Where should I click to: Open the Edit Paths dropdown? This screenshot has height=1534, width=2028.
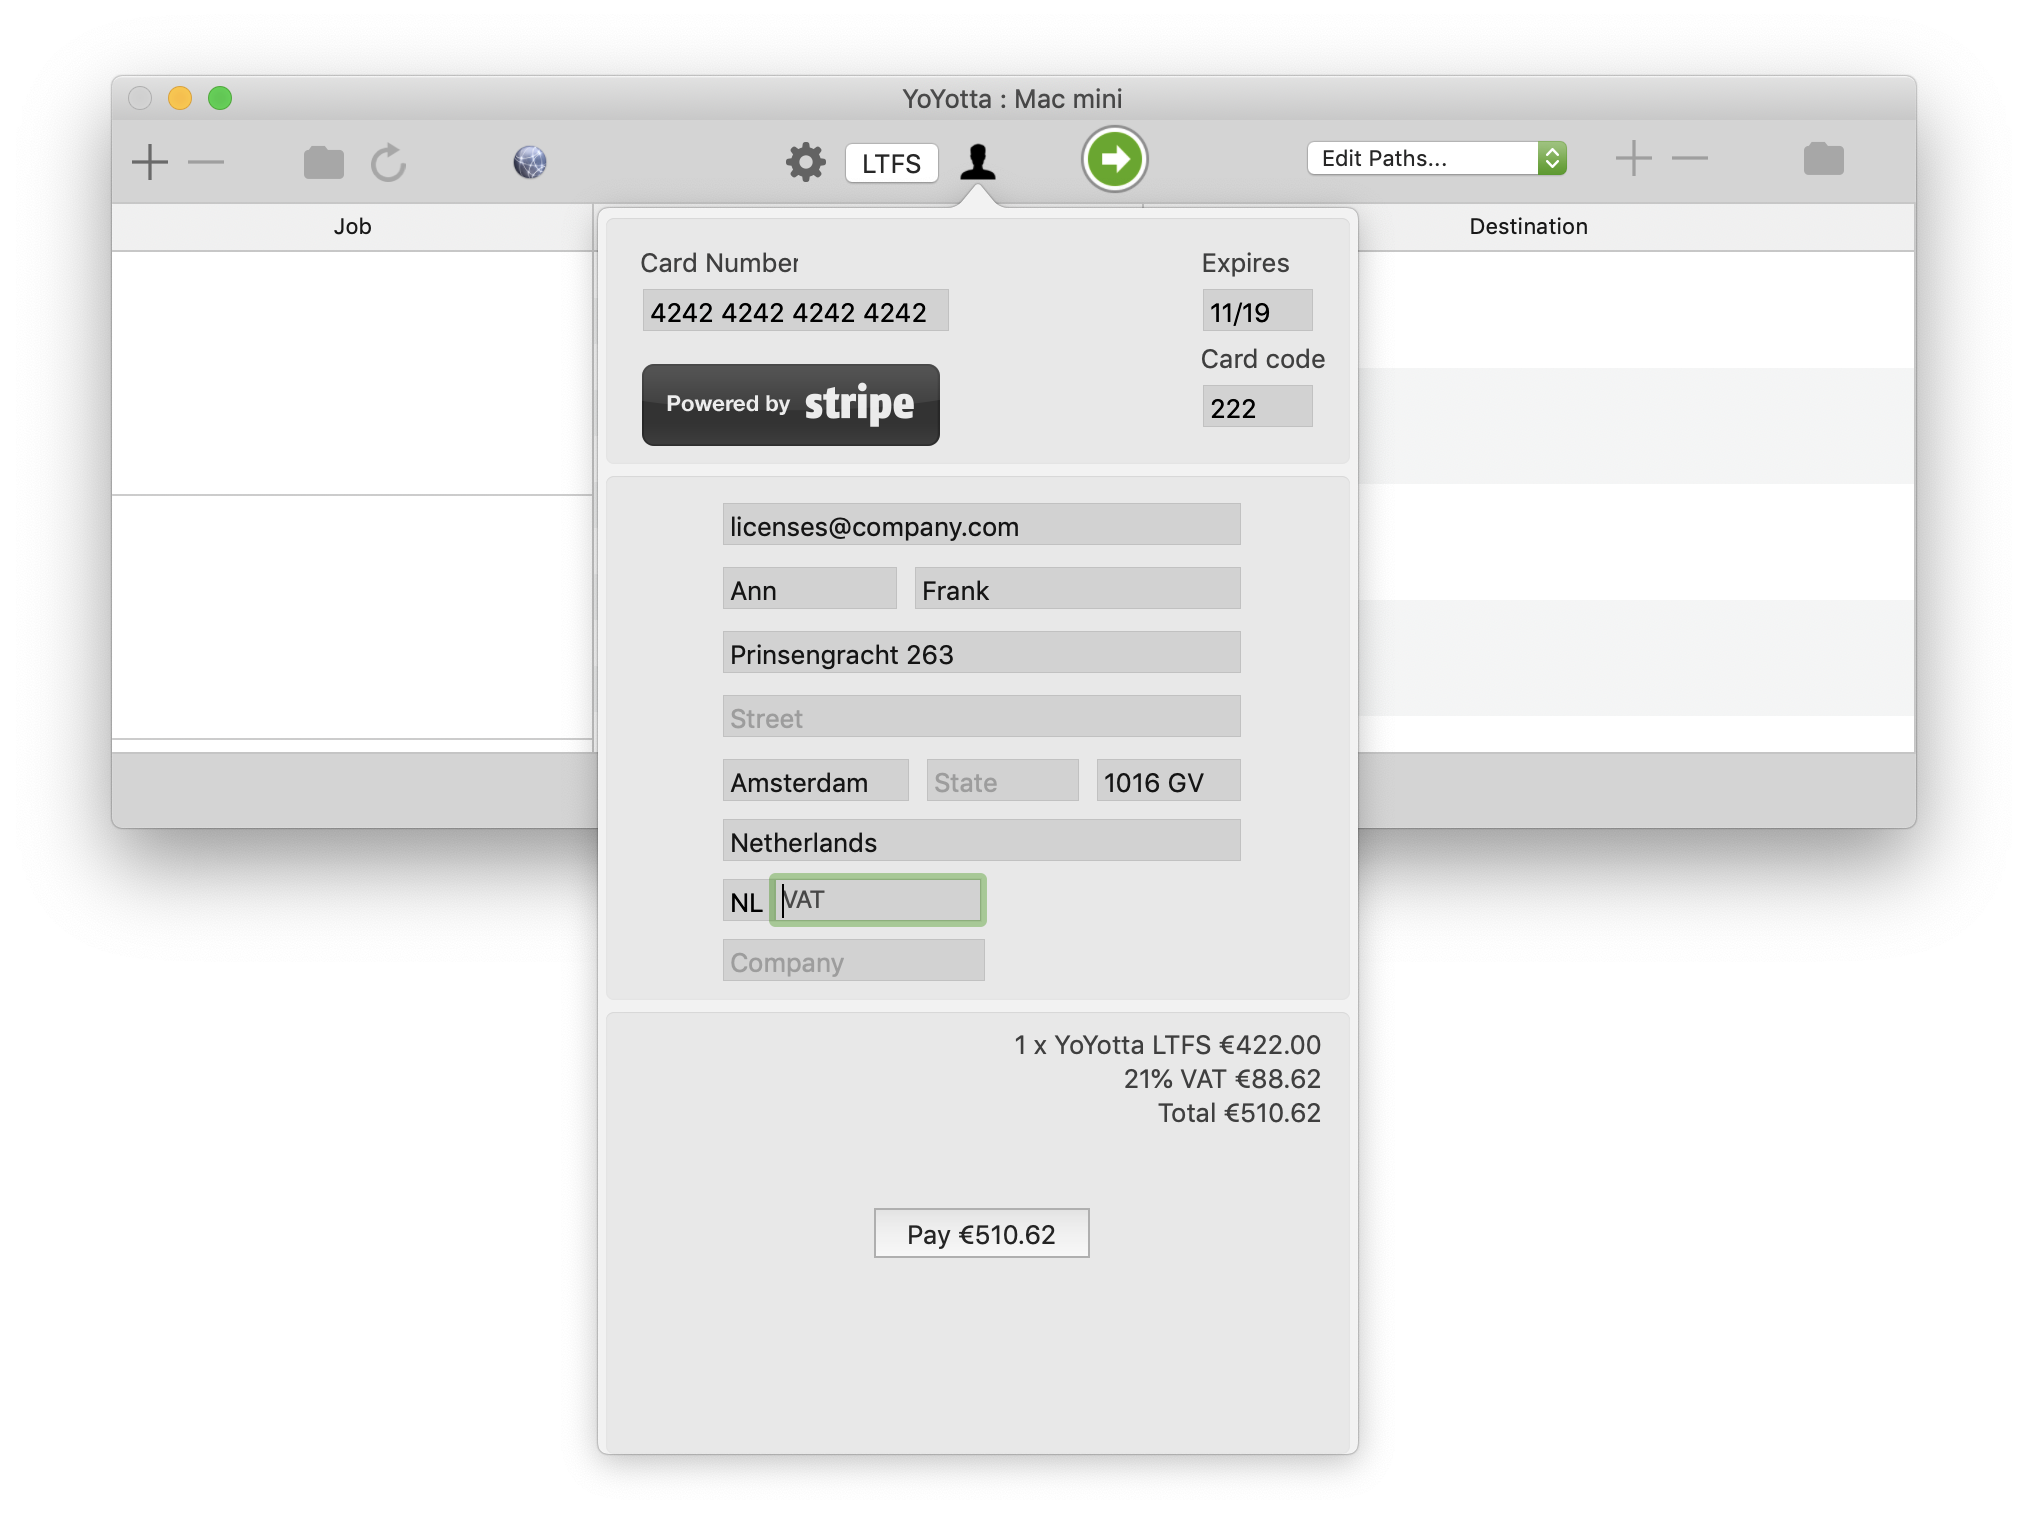[x=1436, y=158]
